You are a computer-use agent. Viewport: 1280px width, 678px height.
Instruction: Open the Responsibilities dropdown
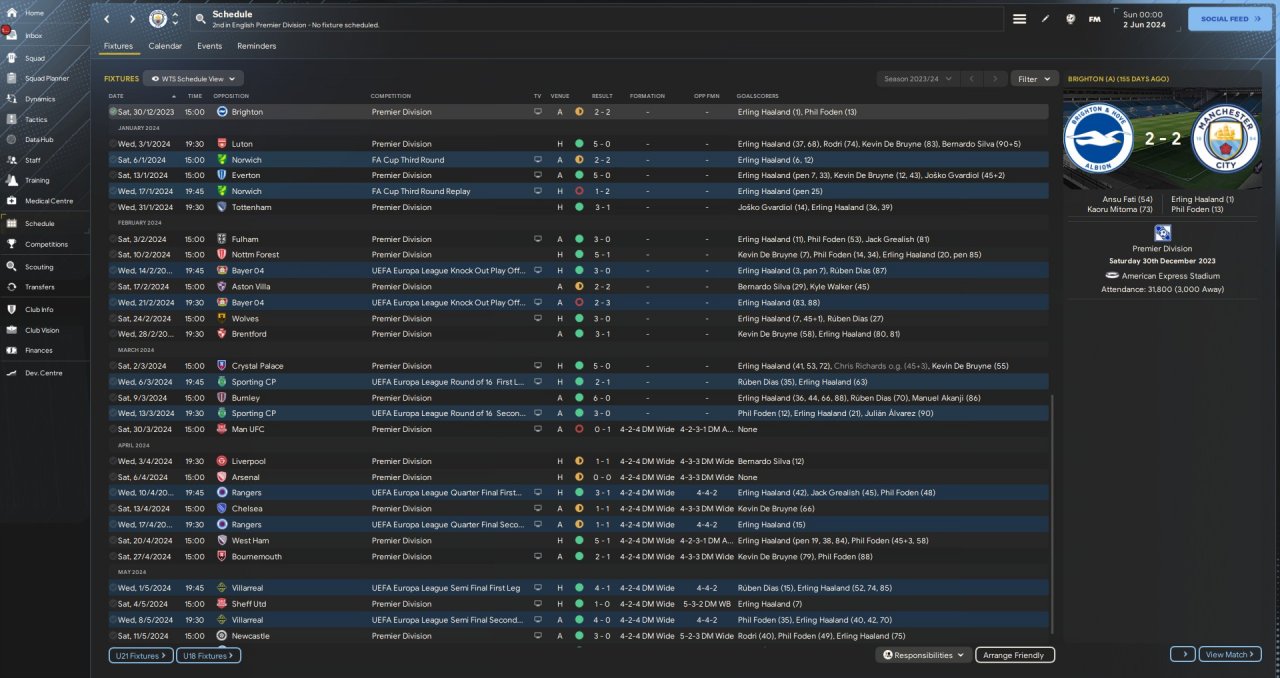[924, 655]
